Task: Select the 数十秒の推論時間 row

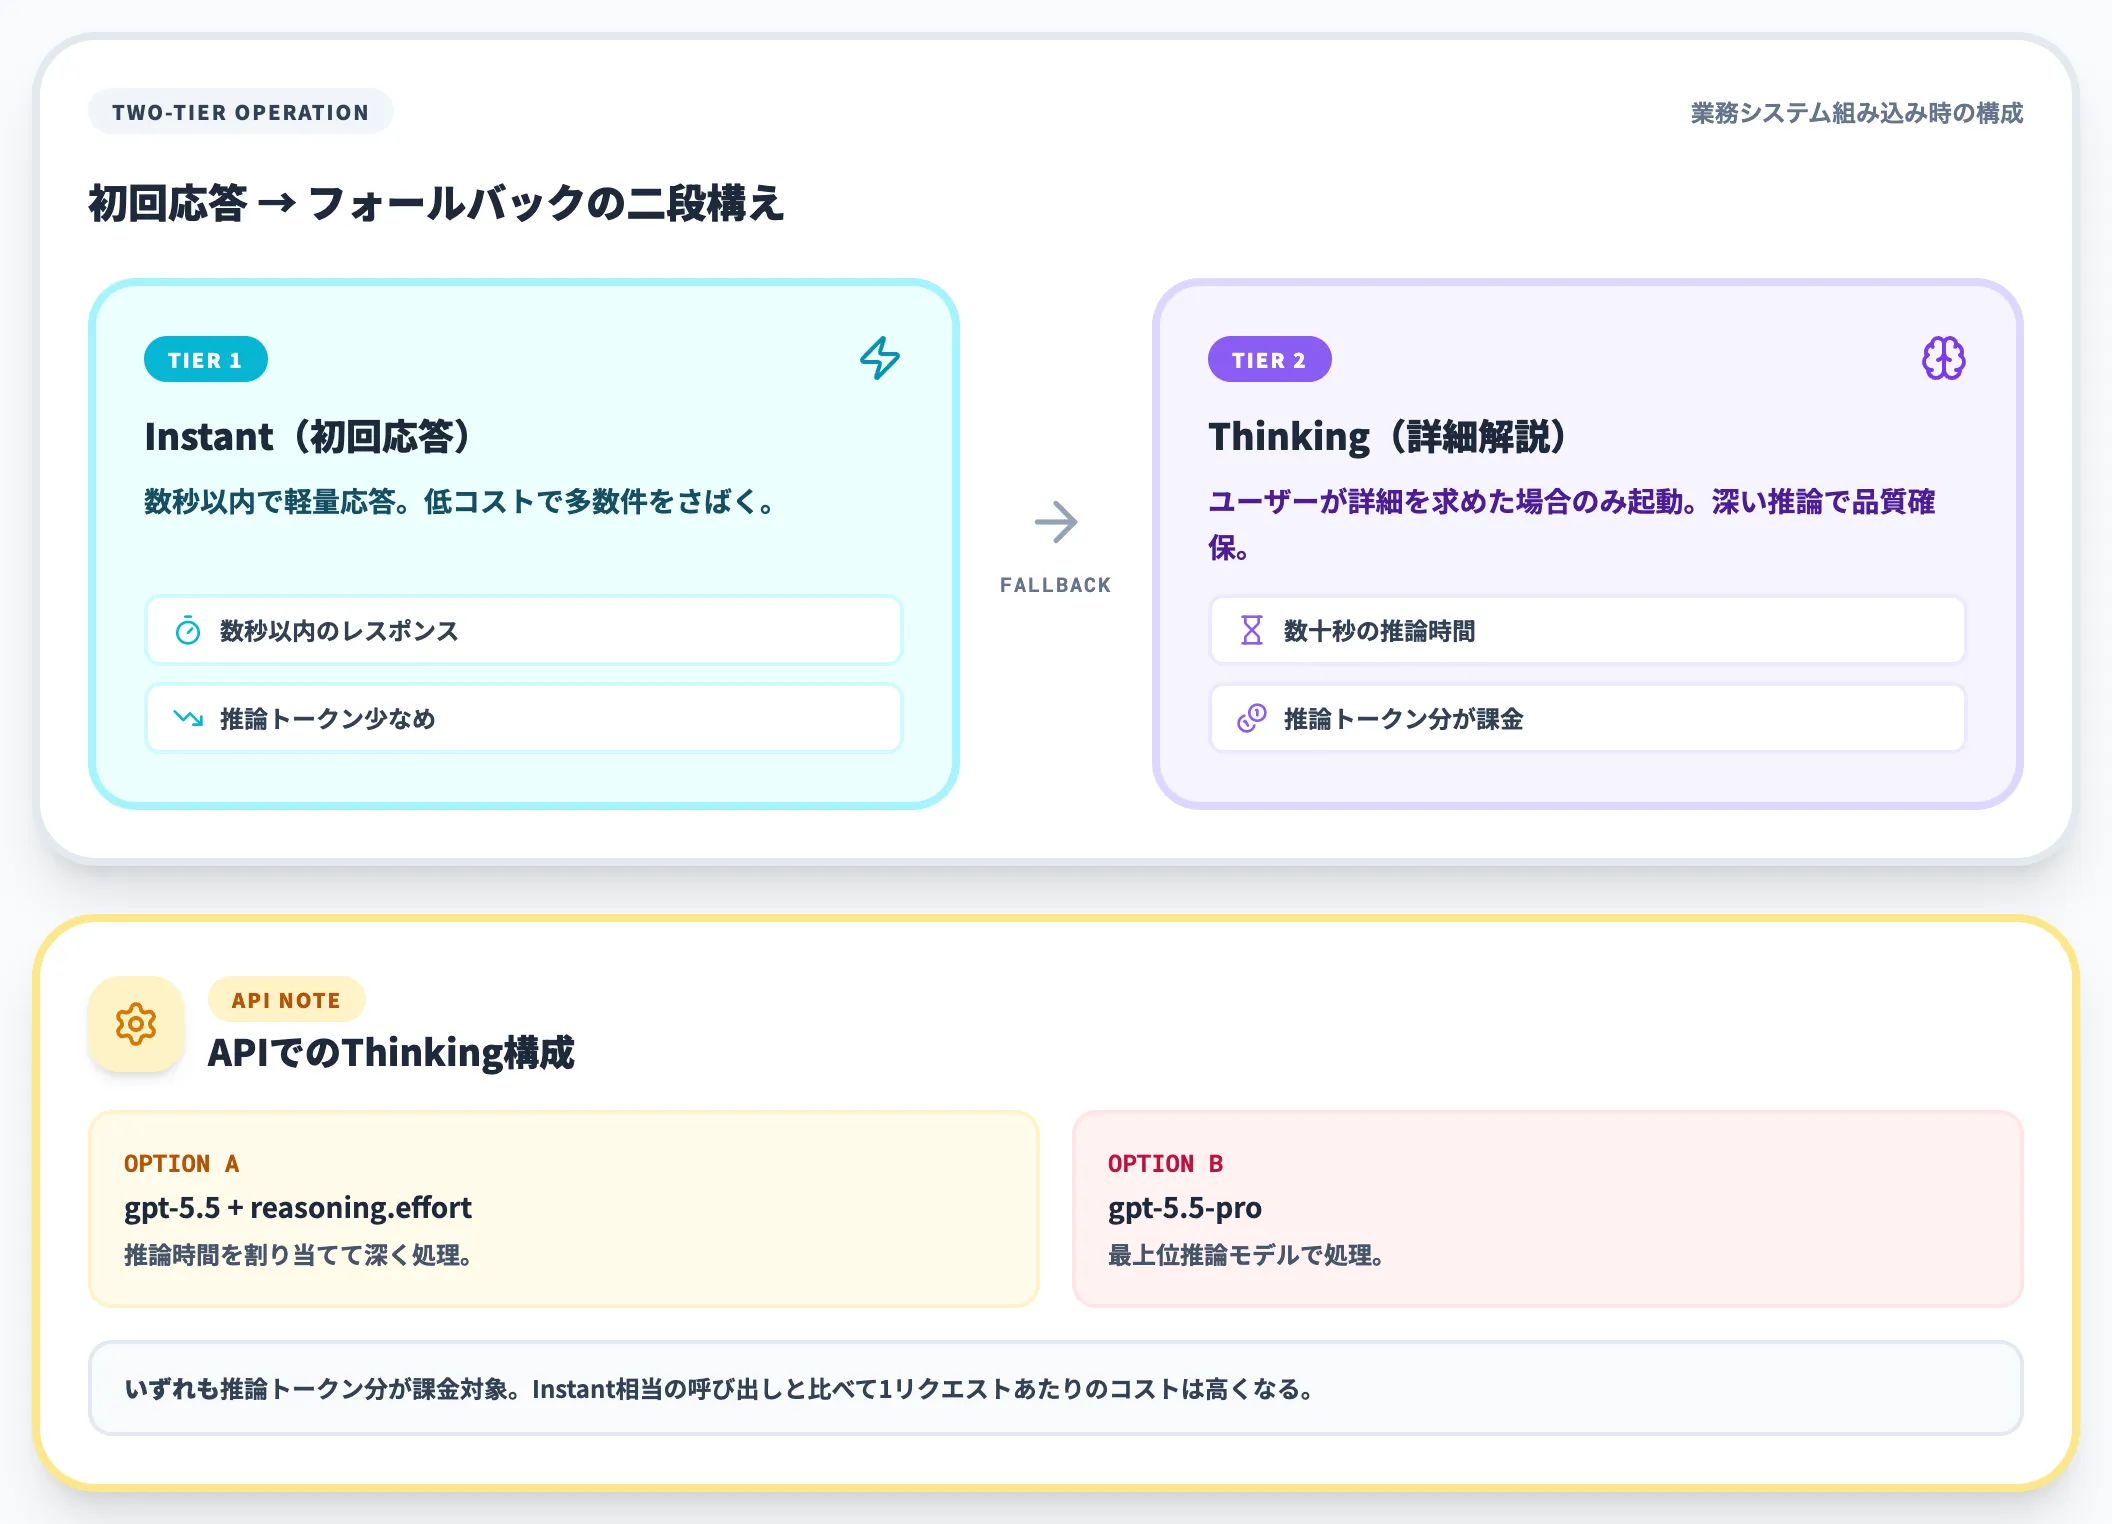Action: pyautogui.click(x=1588, y=630)
